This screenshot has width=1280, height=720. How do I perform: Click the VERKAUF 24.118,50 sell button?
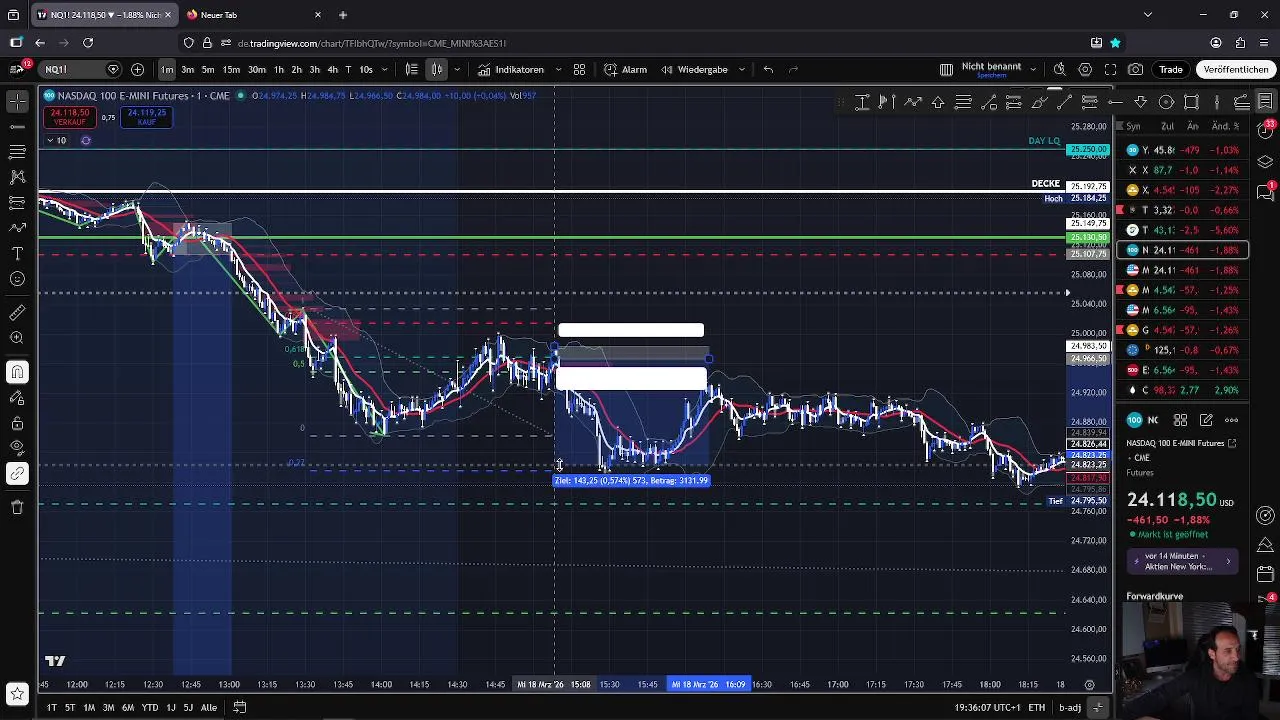click(x=70, y=117)
